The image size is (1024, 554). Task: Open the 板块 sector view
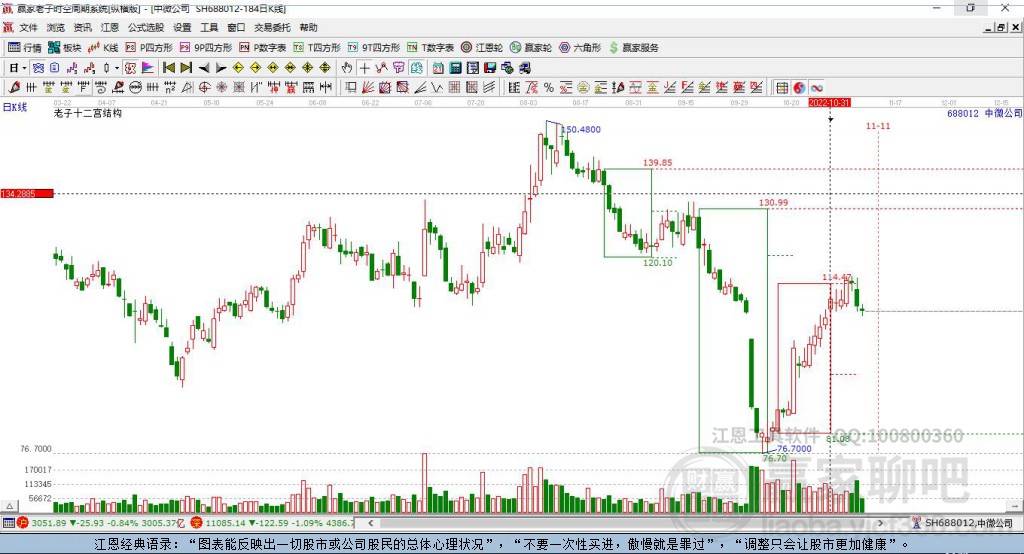click(x=64, y=48)
